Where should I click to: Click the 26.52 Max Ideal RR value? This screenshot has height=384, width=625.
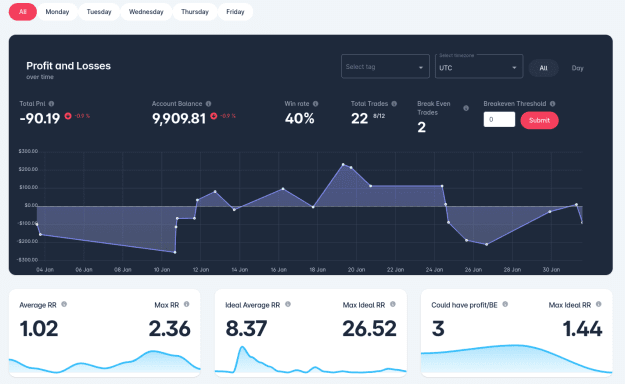(369, 329)
